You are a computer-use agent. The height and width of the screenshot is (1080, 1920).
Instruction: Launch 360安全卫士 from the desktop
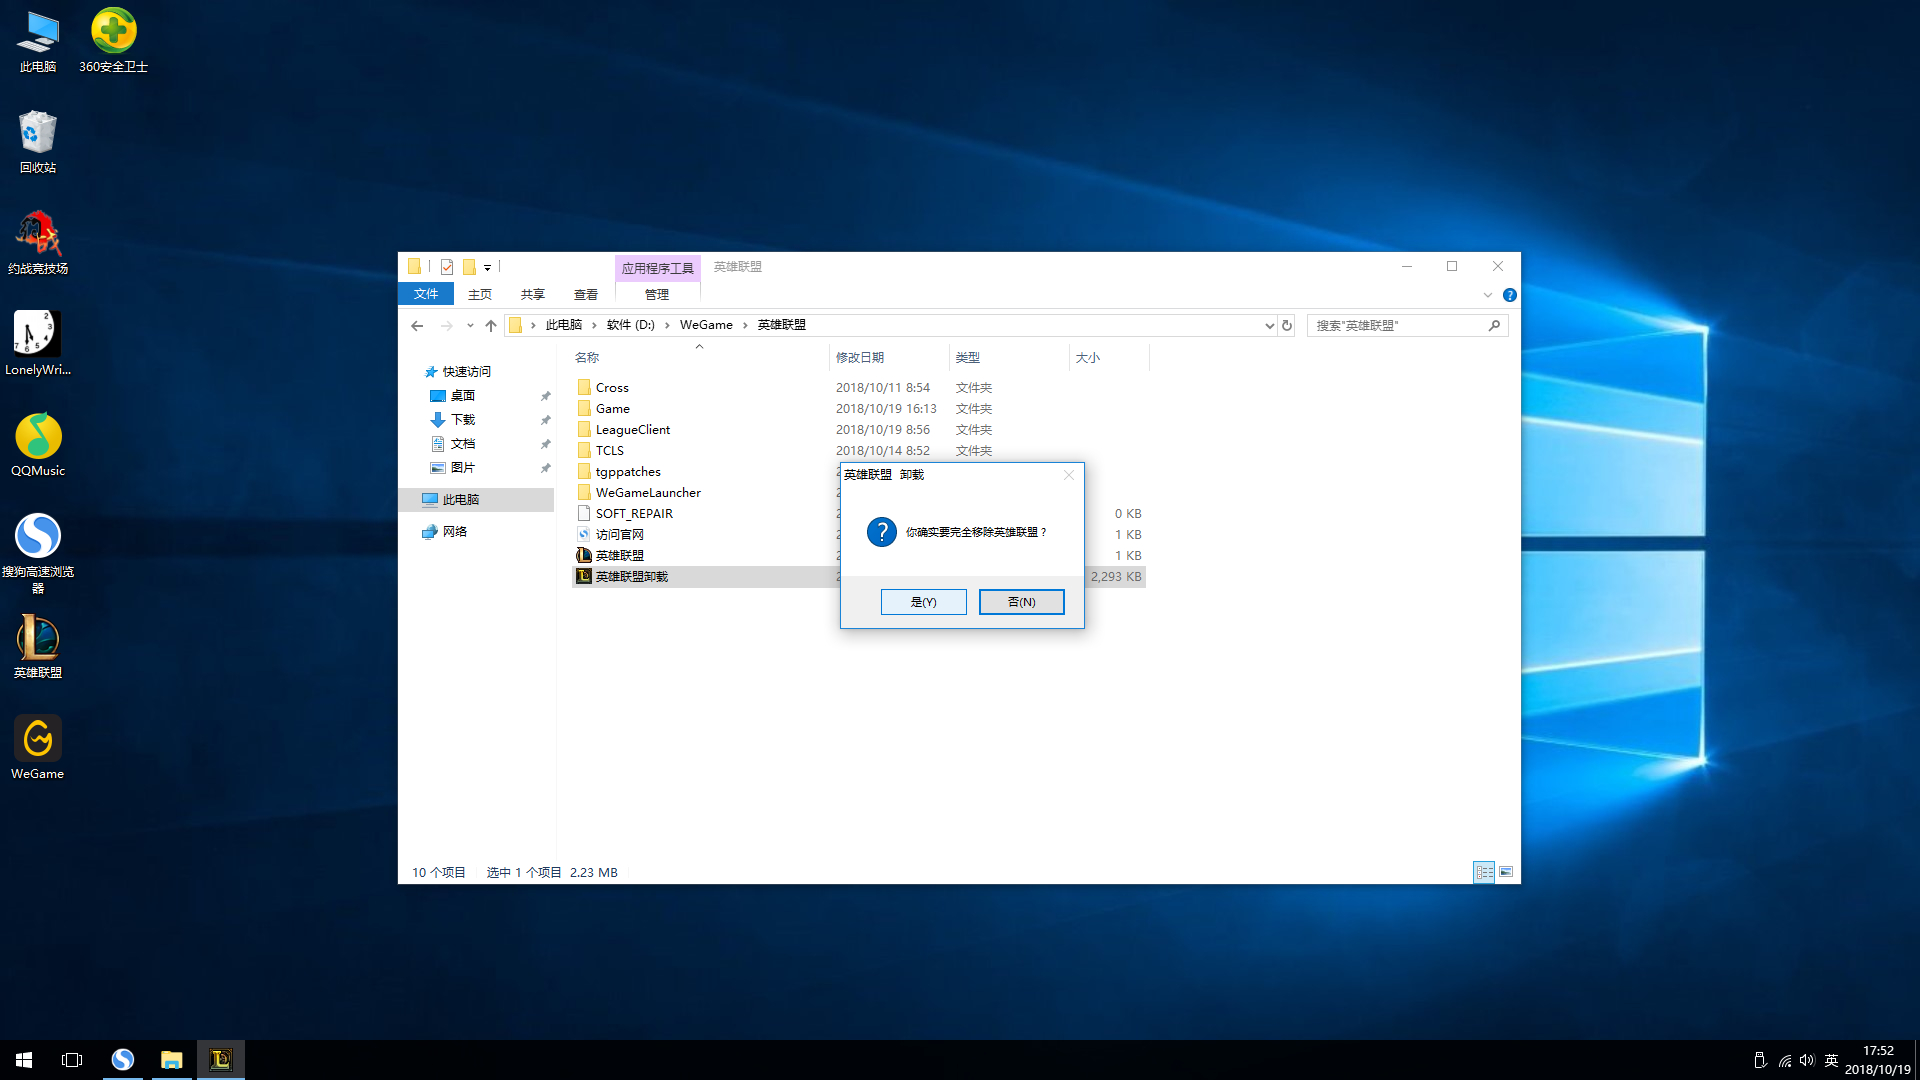(x=113, y=41)
